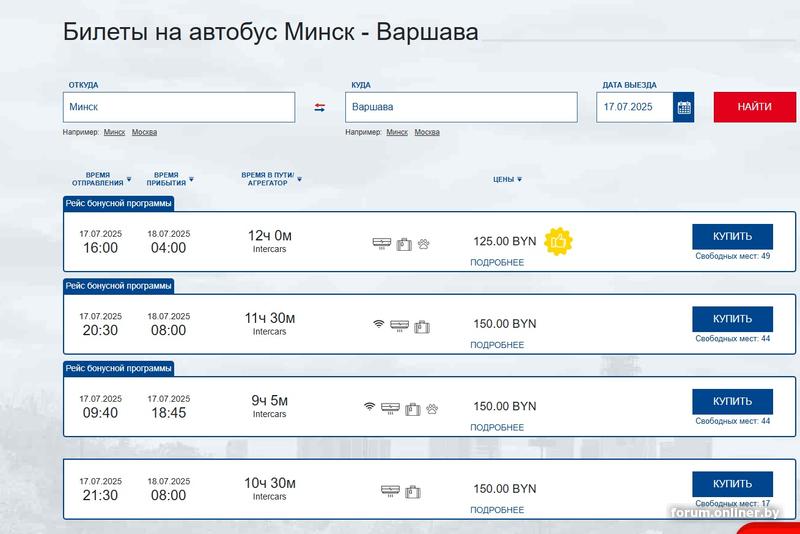Click travel time 11ч 30м

click(269, 318)
